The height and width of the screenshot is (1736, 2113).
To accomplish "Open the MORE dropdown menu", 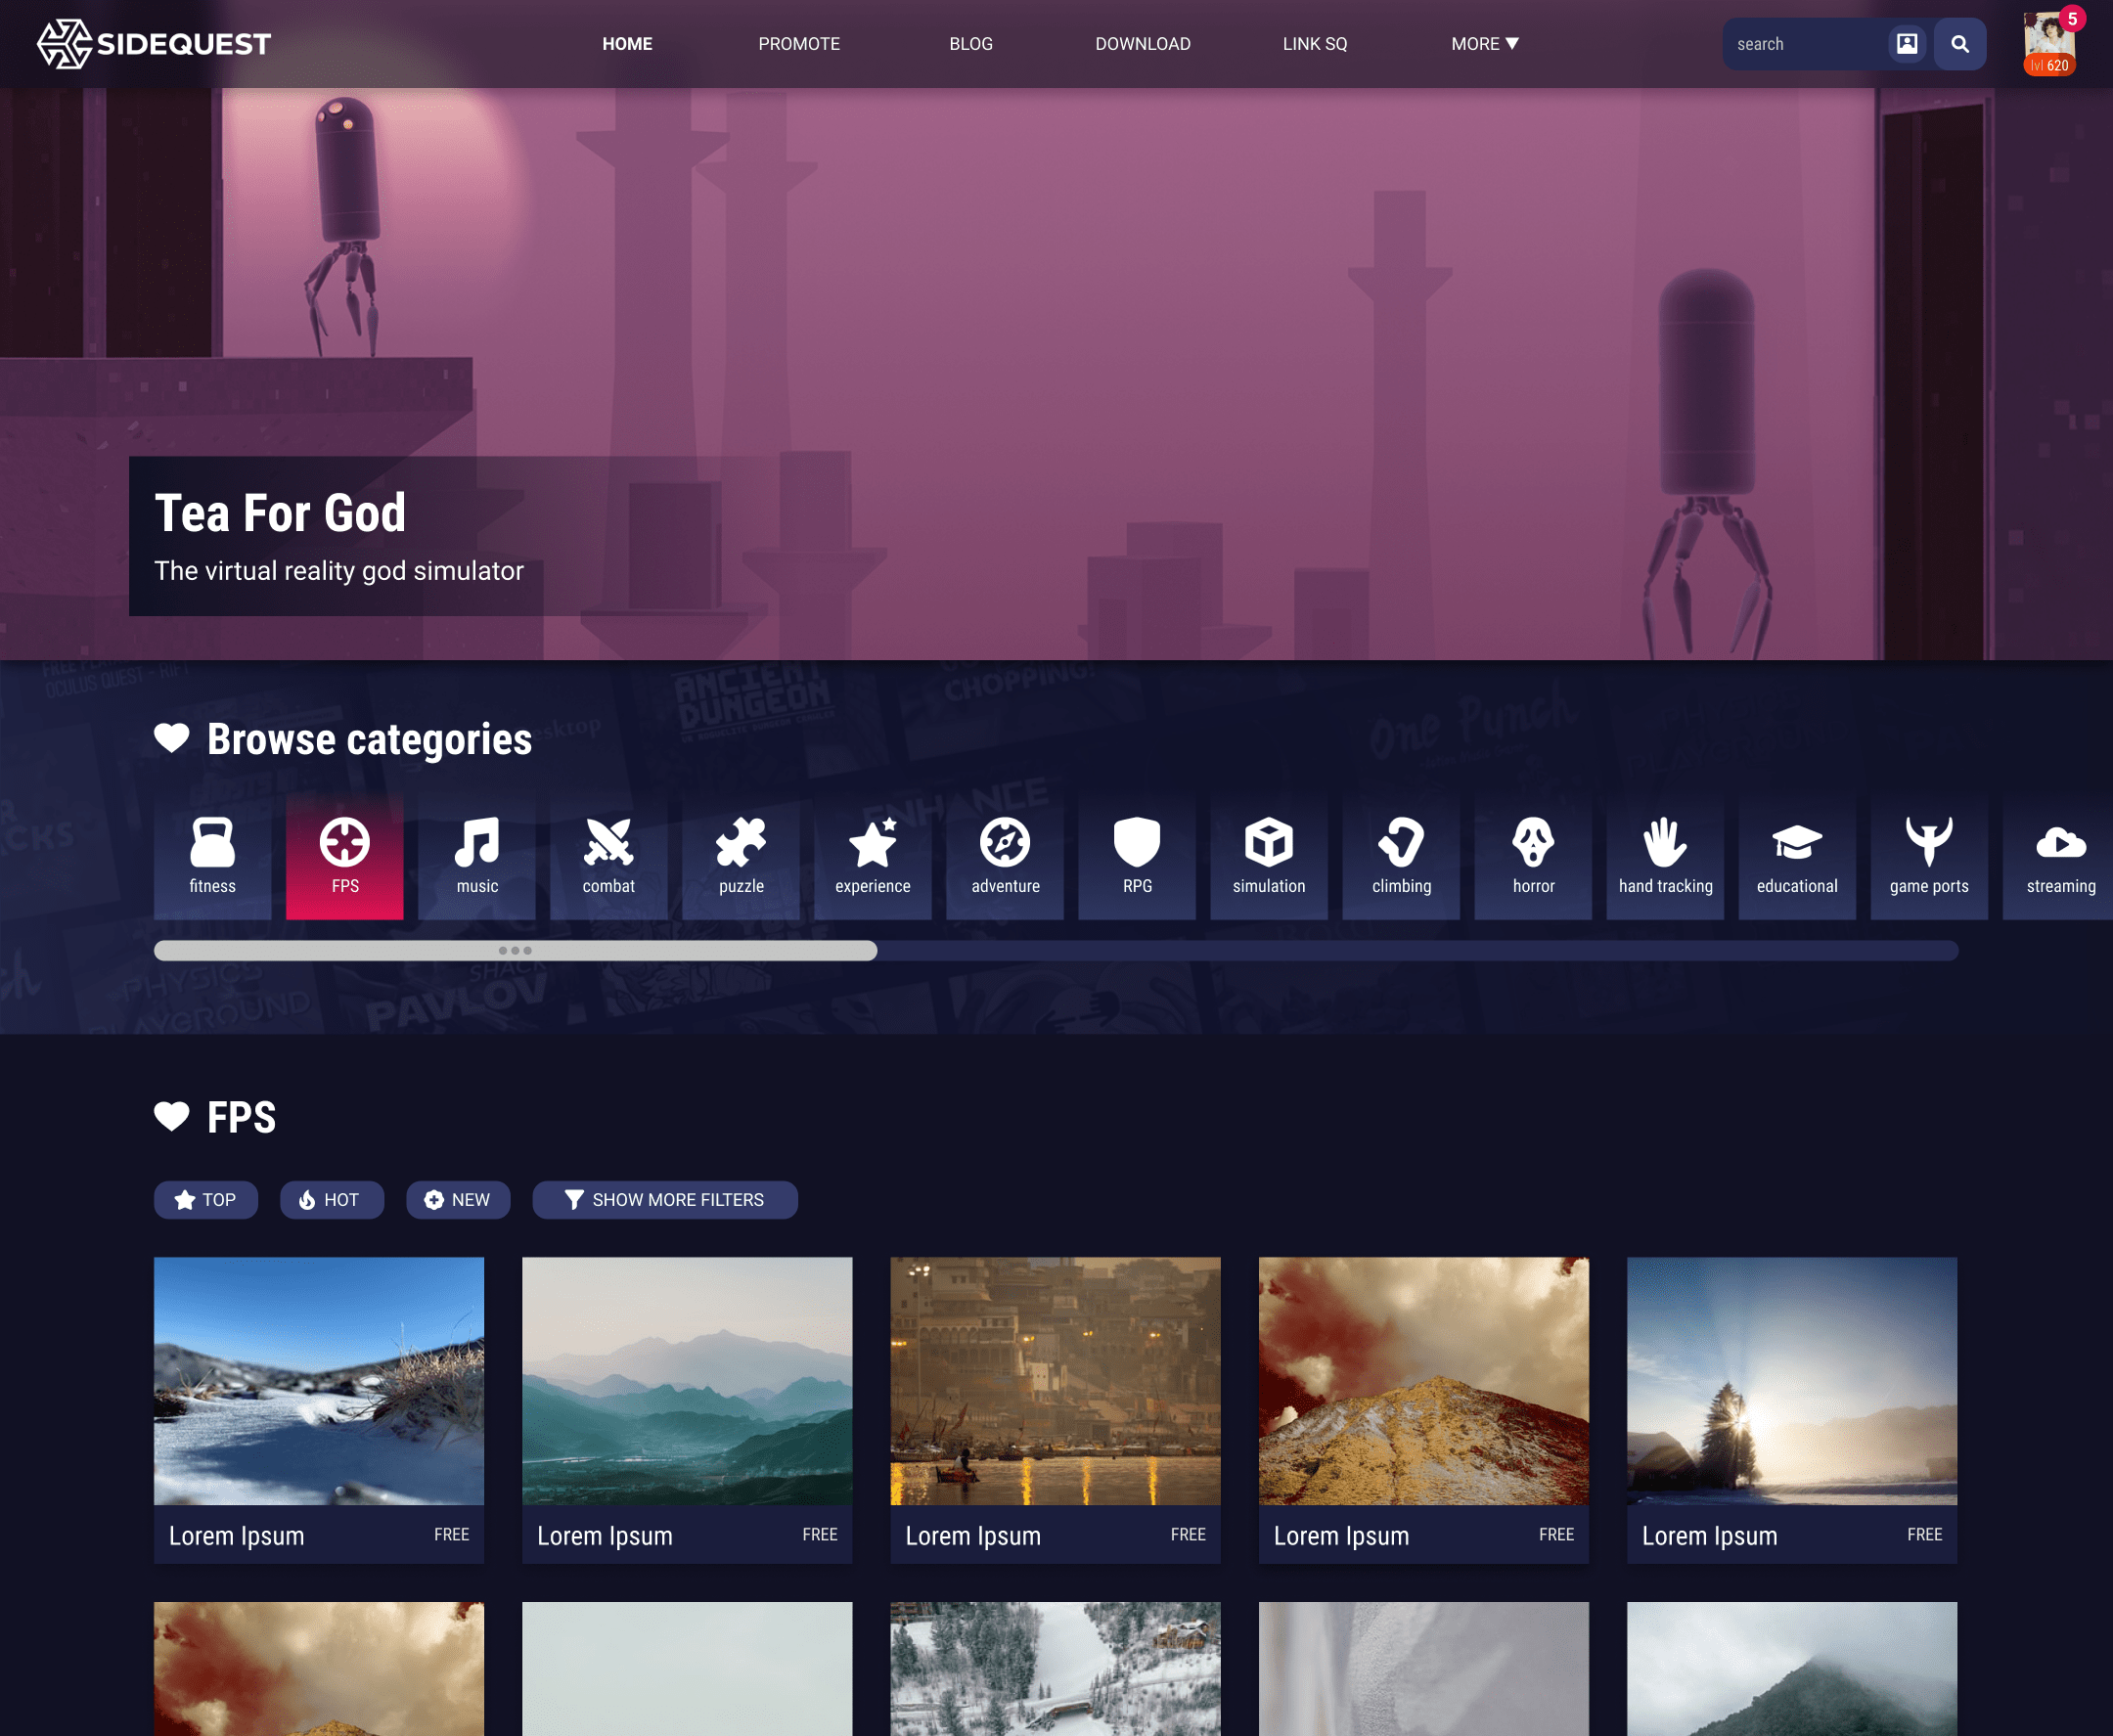I will 1485,44.
